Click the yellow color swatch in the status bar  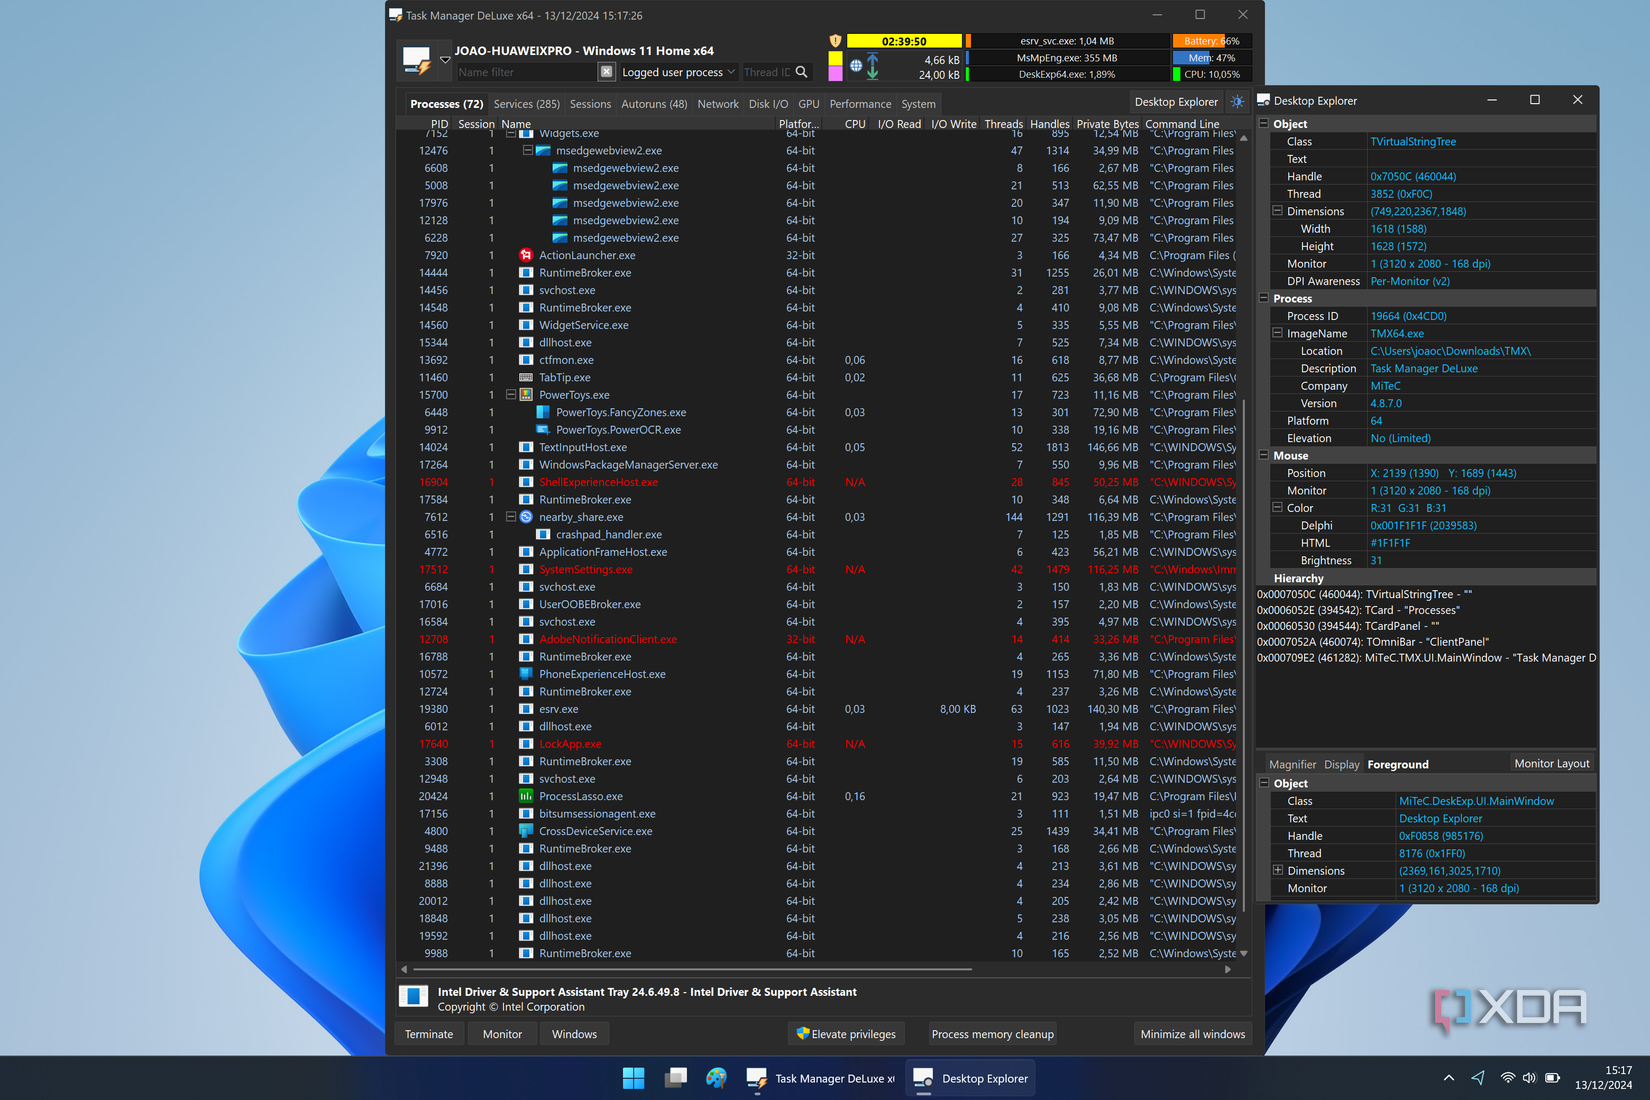point(835,58)
